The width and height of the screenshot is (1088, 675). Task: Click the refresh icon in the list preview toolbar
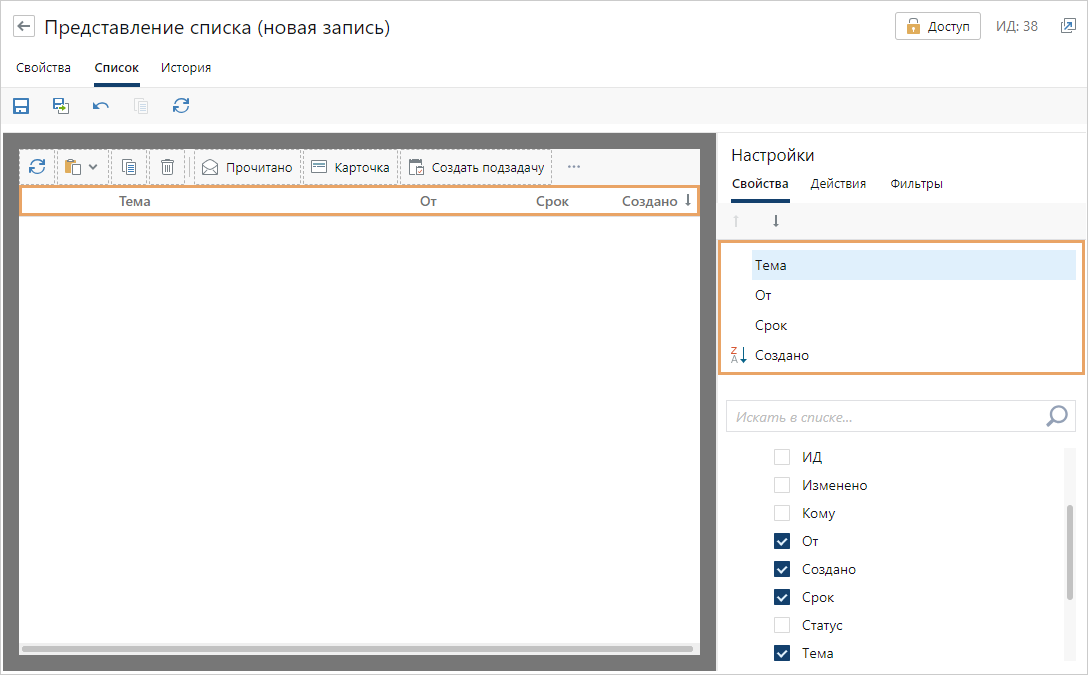(x=37, y=167)
